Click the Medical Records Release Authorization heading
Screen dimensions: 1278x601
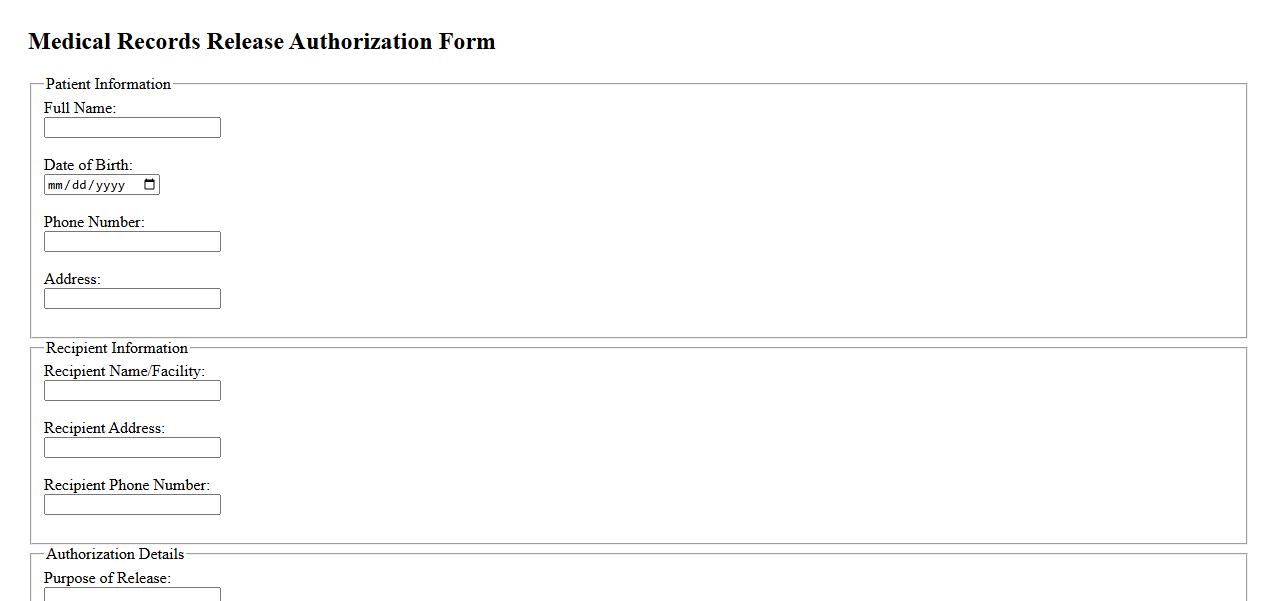[262, 42]
